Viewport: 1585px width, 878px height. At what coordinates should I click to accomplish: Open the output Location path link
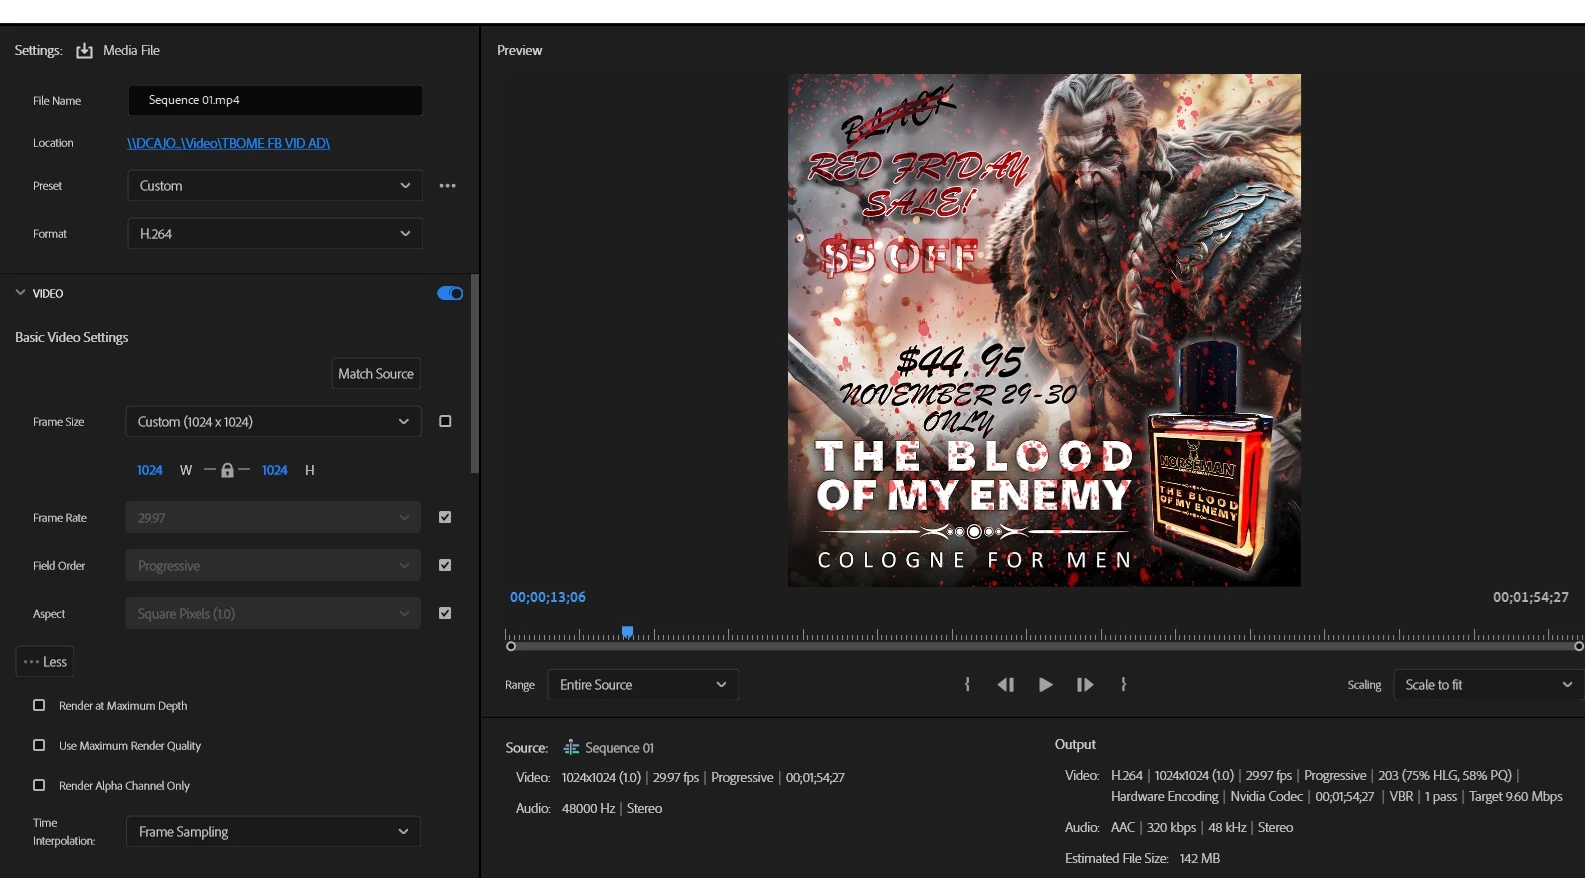pyautogui.click(x=228, y=144)
